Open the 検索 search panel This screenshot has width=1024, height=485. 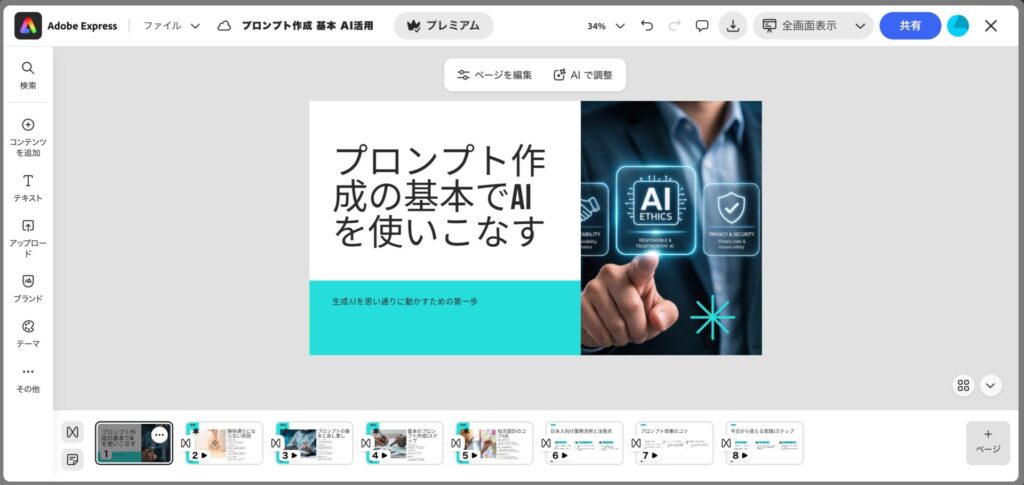click(x=27, y=75)
